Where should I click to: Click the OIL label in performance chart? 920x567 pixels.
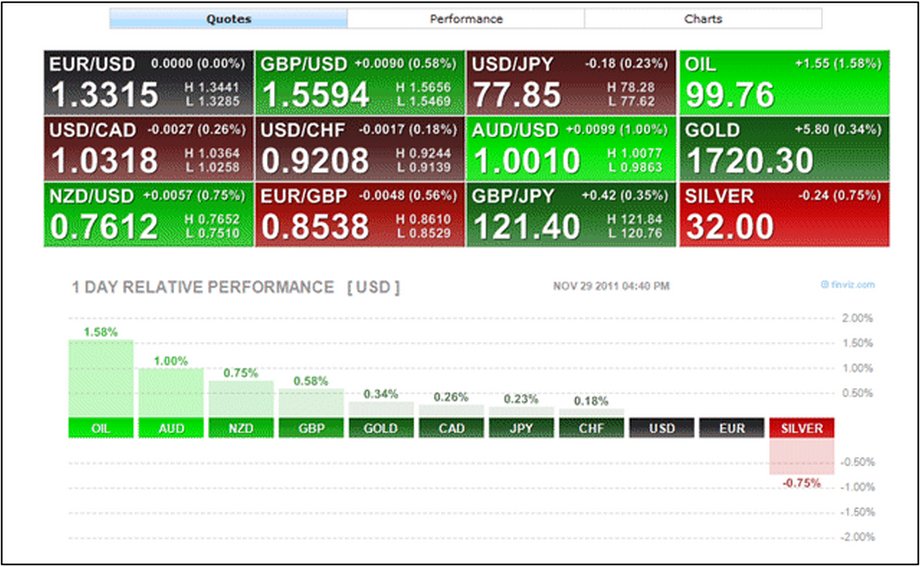point(101,428)
